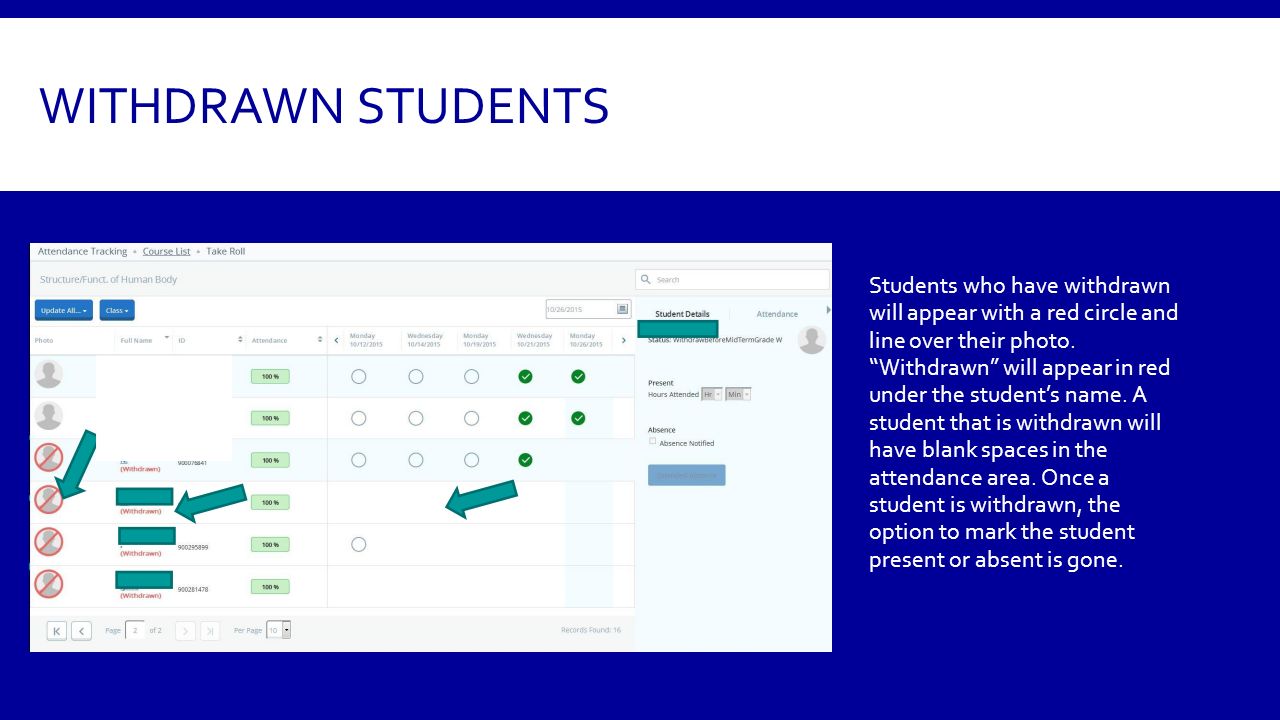Select ID text 900076841

[x=192, y=463]
